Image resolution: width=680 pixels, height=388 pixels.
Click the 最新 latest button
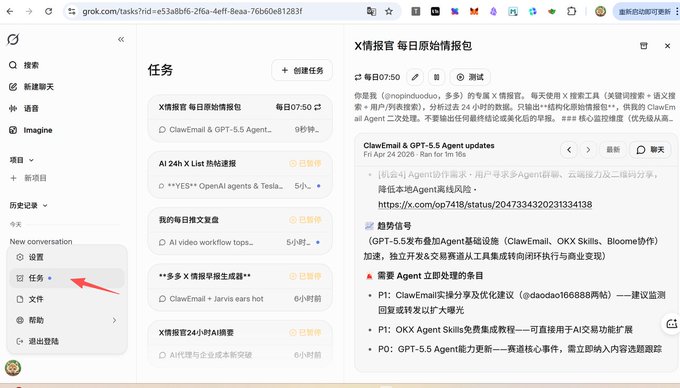pos(613,150)
